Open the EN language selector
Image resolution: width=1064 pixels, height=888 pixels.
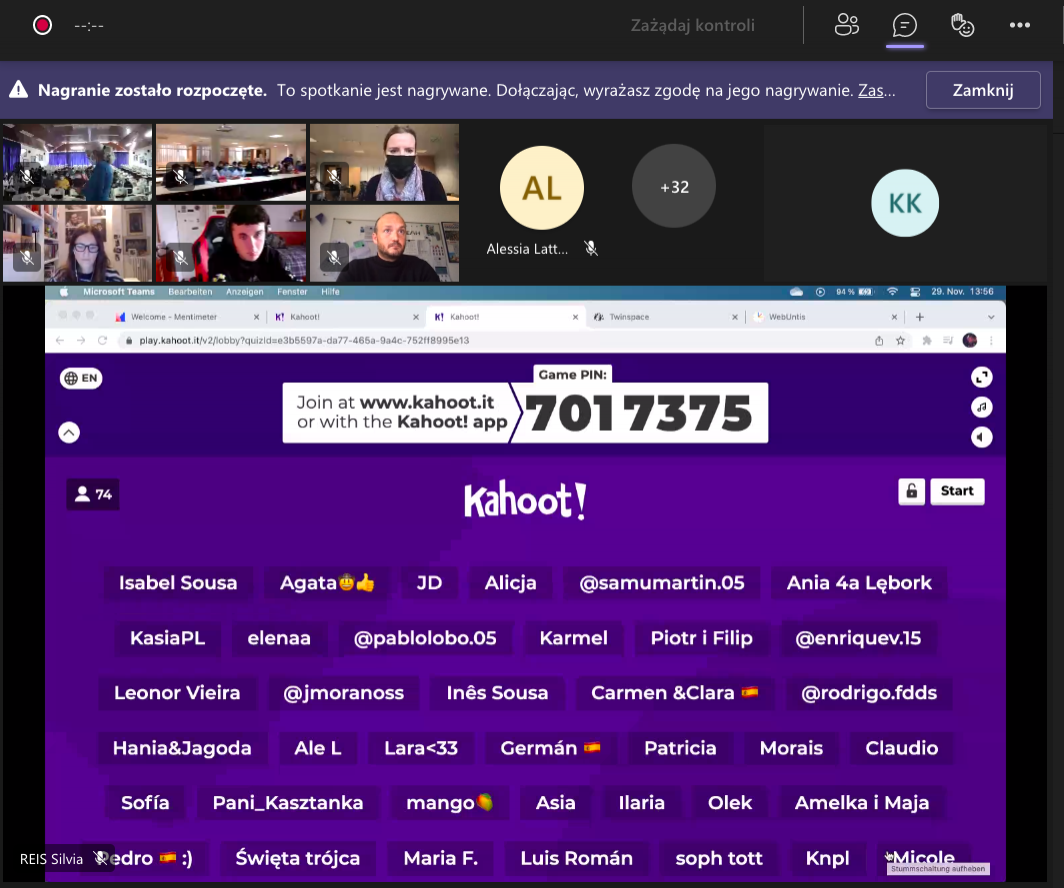coord(81,378)
